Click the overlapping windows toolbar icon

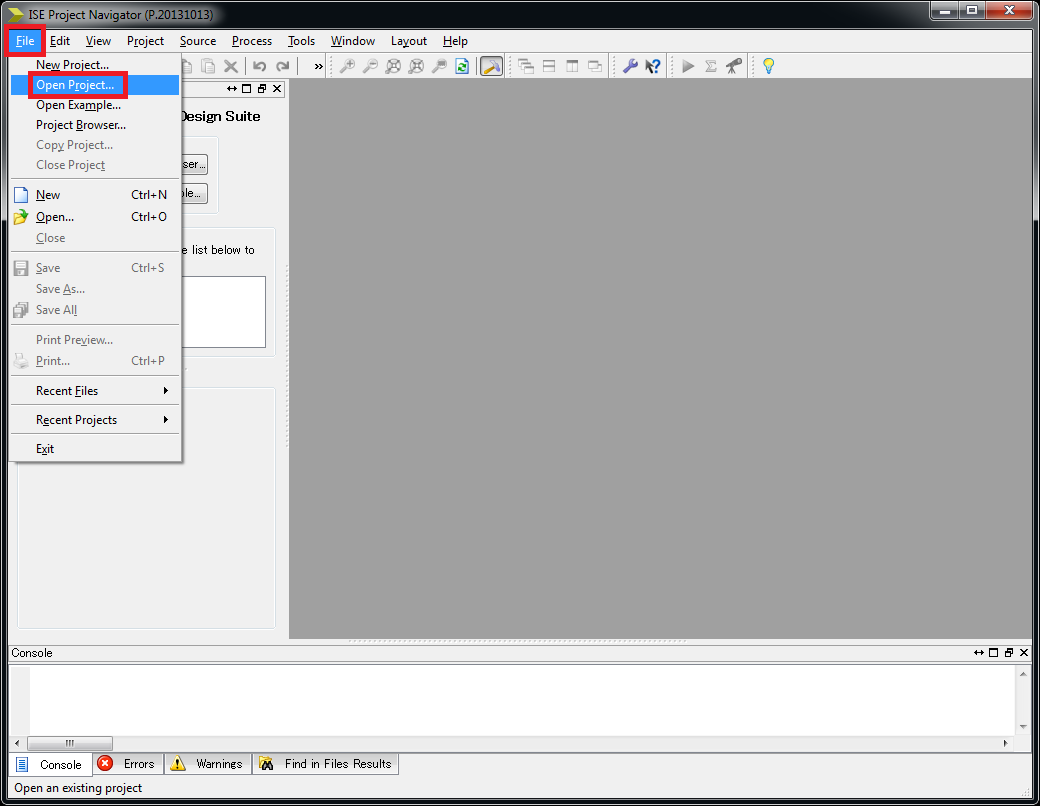click(x=595, y=66)
